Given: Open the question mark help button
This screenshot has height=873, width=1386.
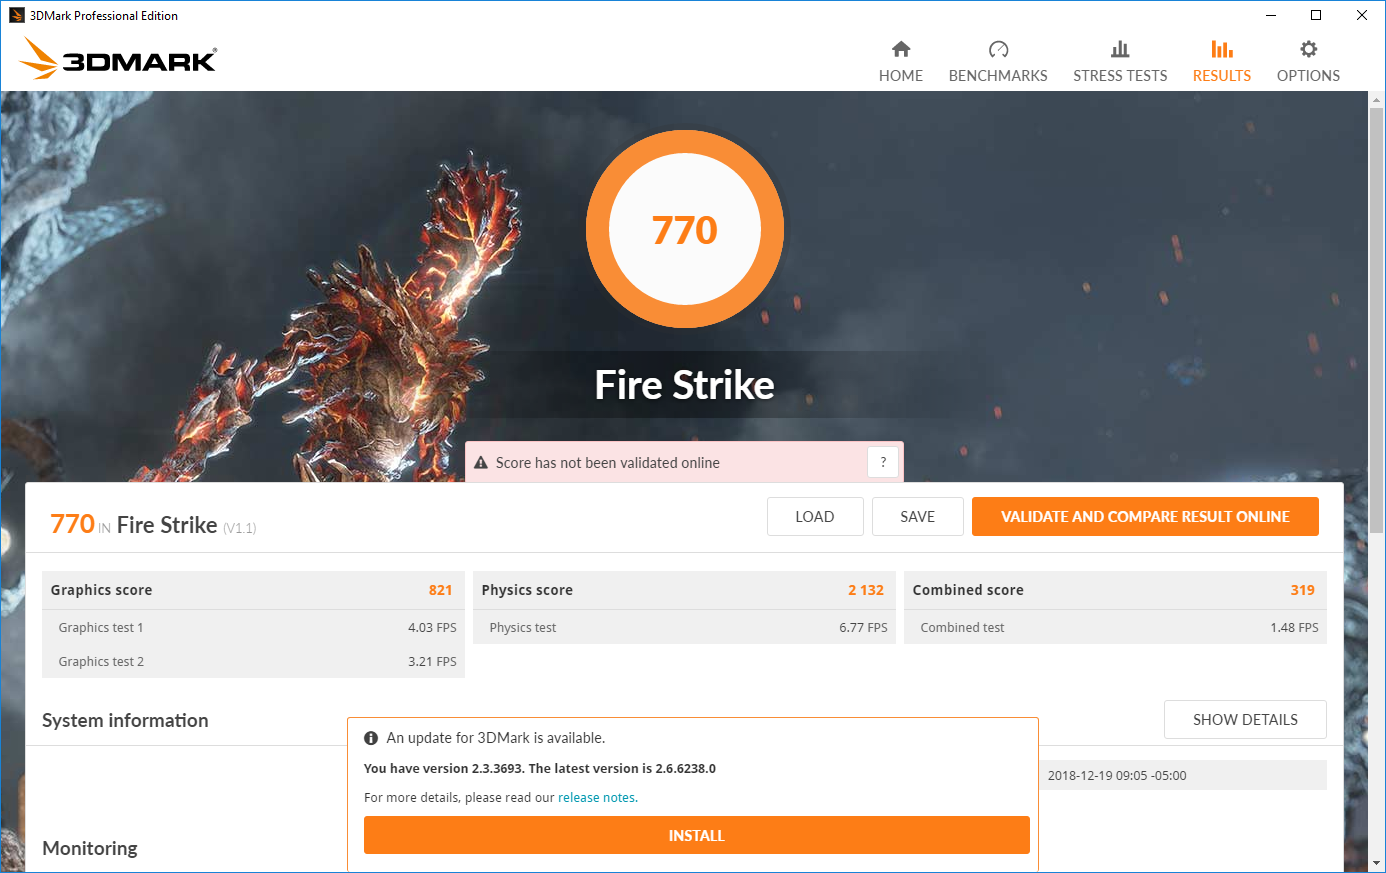Looking at the screenshot, I should [883, 462].
